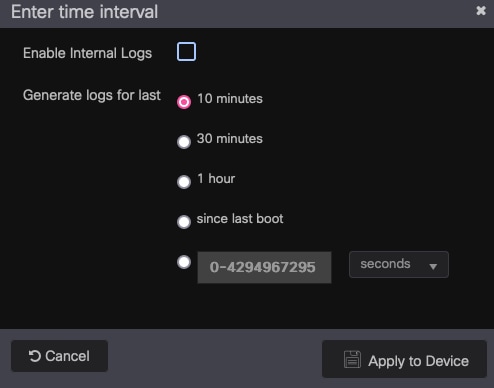Click the Enable Internal Logs label

87,53
